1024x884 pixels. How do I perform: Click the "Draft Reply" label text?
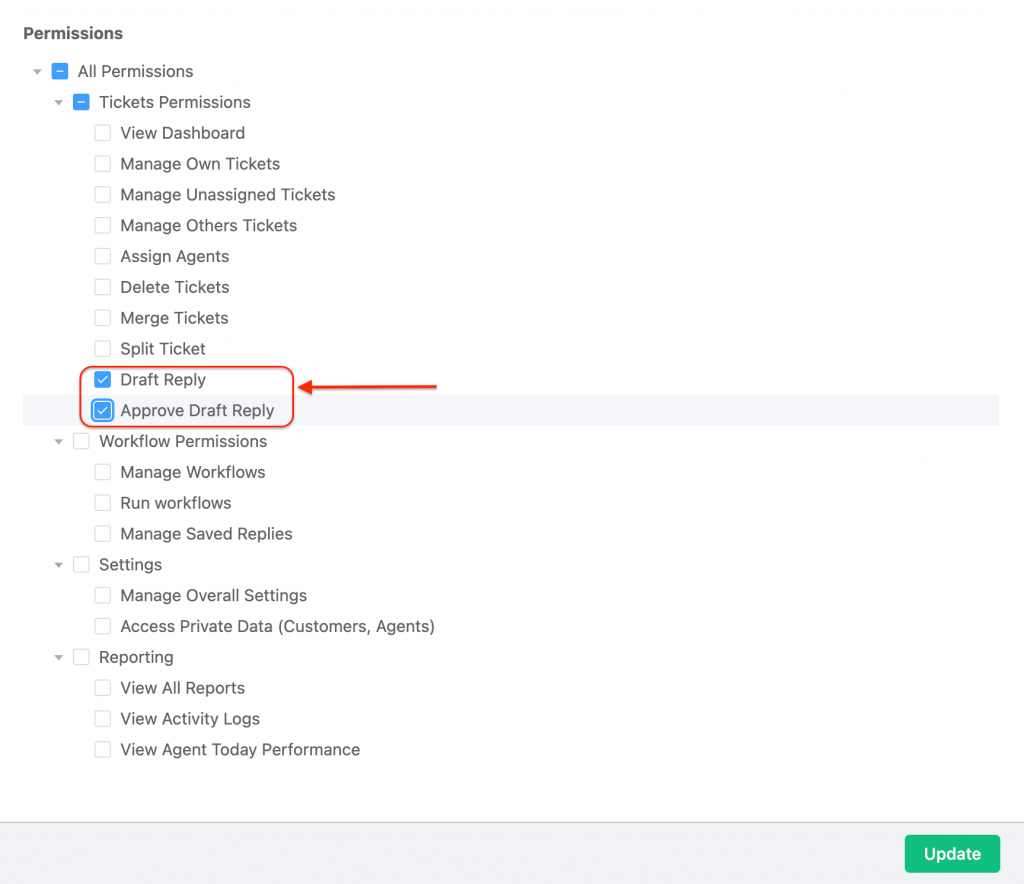[163, 379]
